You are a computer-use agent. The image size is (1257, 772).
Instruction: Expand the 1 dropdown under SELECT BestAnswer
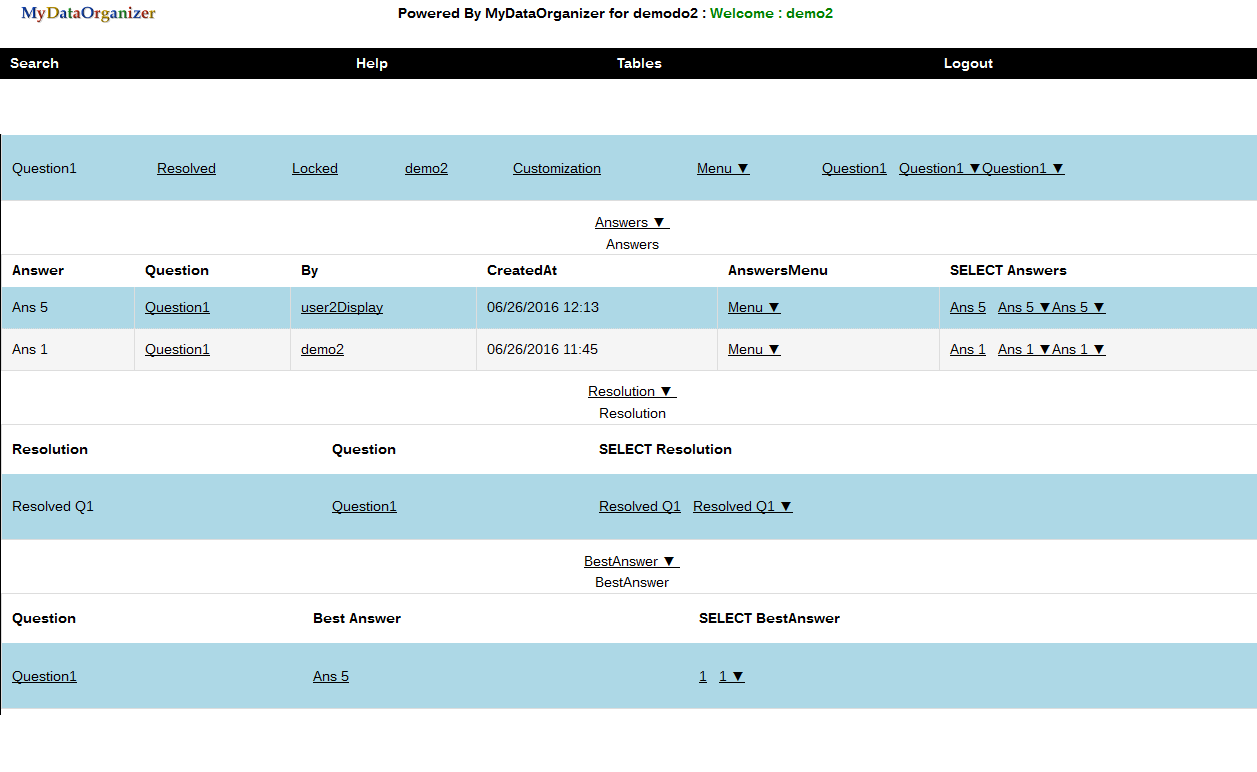731,676
